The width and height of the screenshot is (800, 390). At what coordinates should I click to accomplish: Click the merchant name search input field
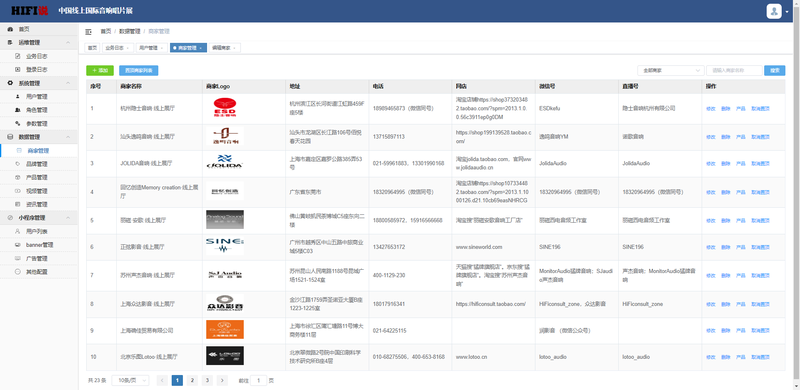tap(734, 70)
